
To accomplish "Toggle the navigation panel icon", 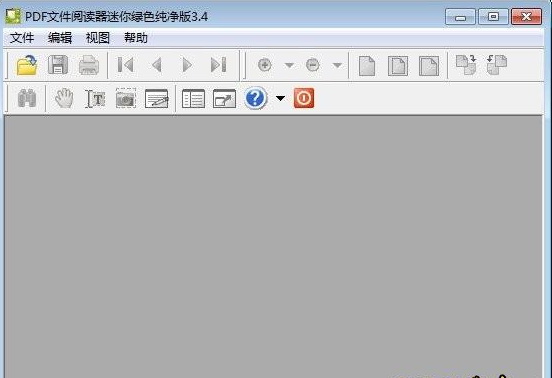I will (193, 99).
